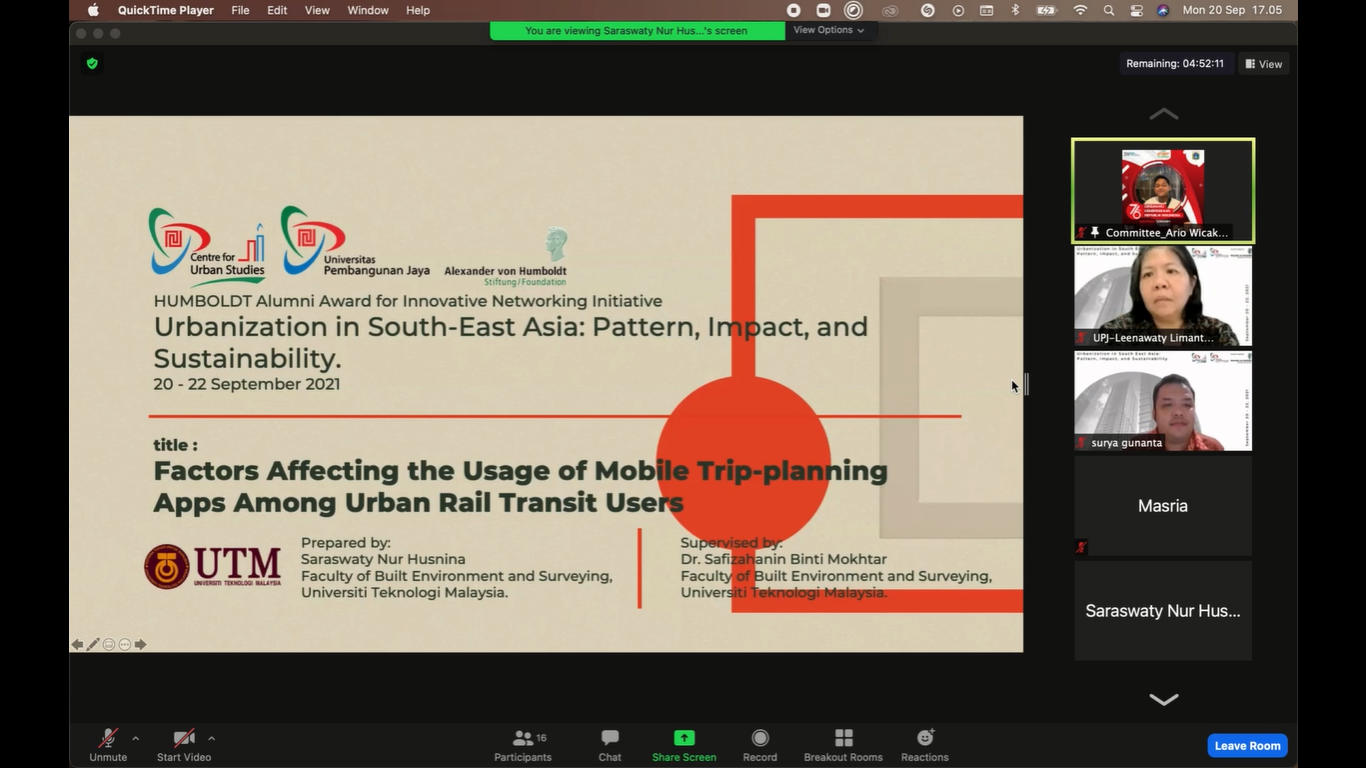
Task: Expand audio options arrow beside Unmute
Action: point(135,739)
